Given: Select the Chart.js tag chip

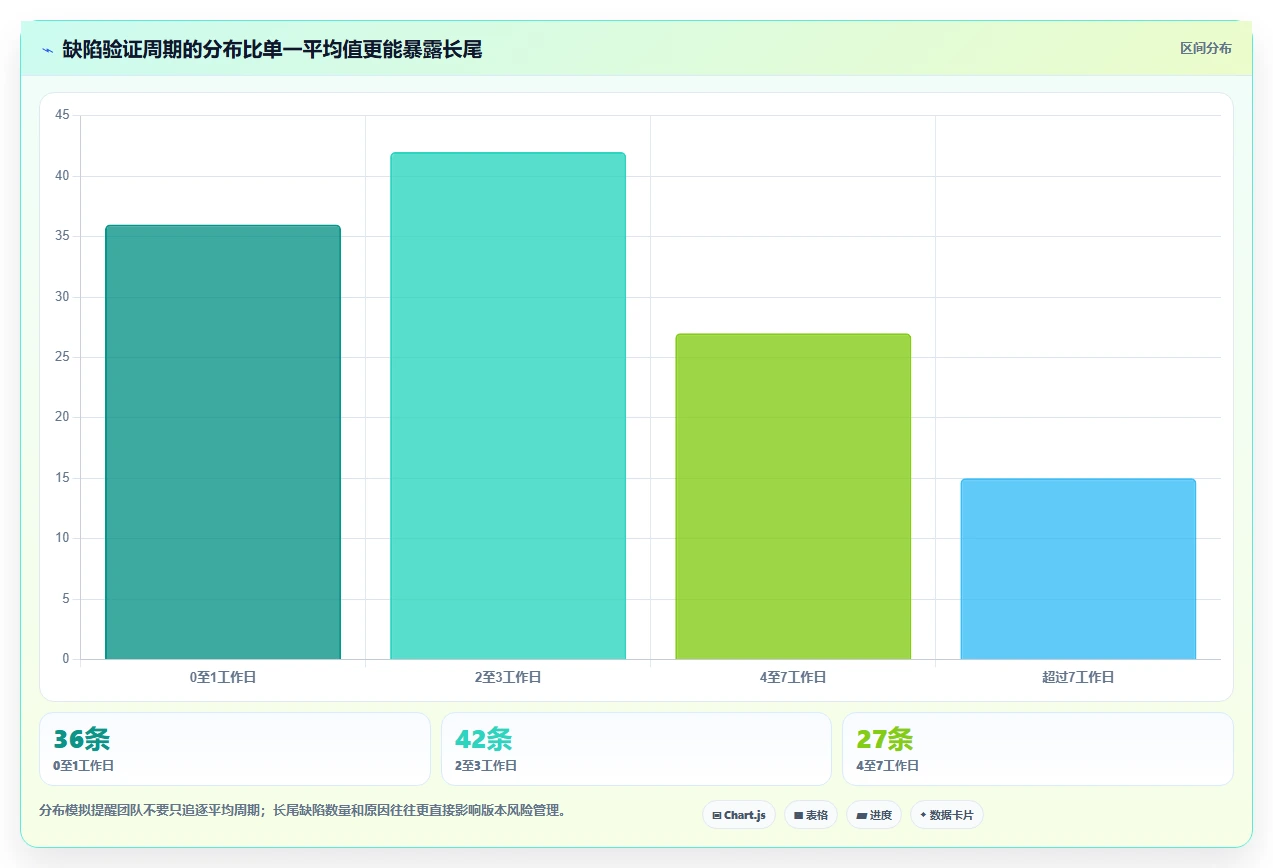Looking at the screenshot, I should point(739,815).
